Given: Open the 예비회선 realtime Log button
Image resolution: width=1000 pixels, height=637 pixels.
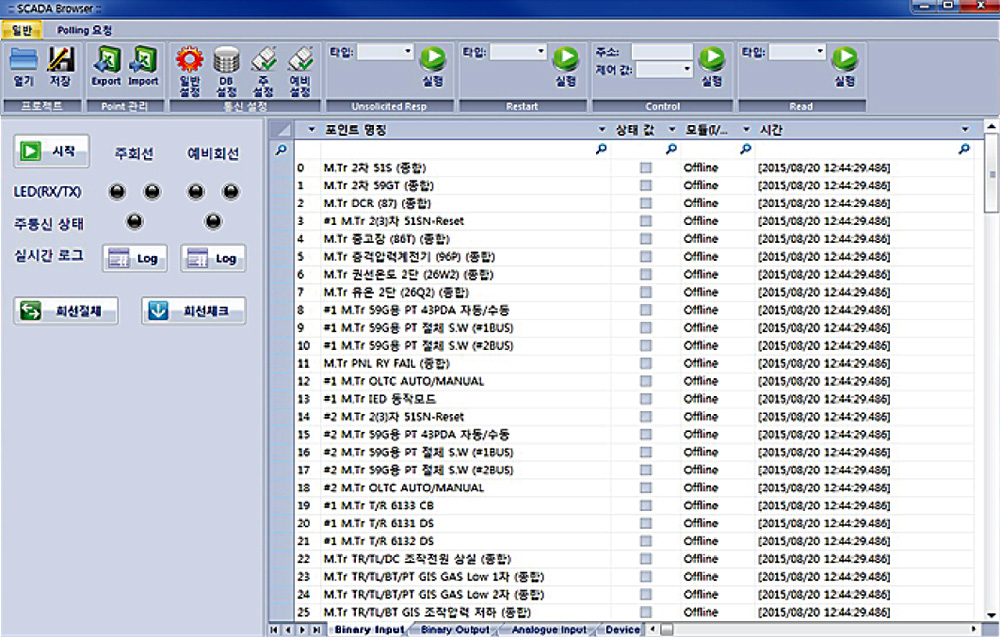Looking at the screenshot, I should click(x=213, y=258).
